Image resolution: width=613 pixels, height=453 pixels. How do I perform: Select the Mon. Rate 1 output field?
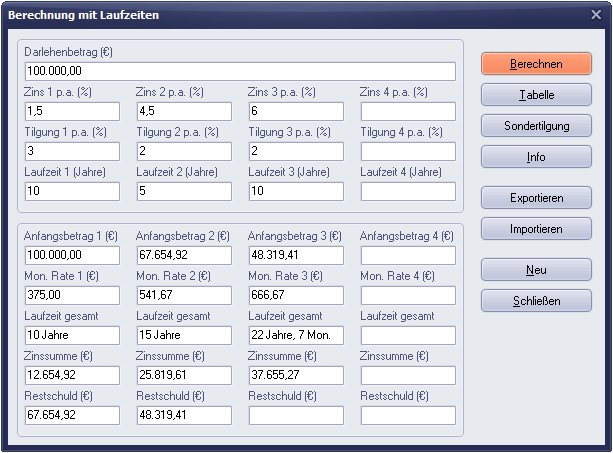[x=72, y=295]
